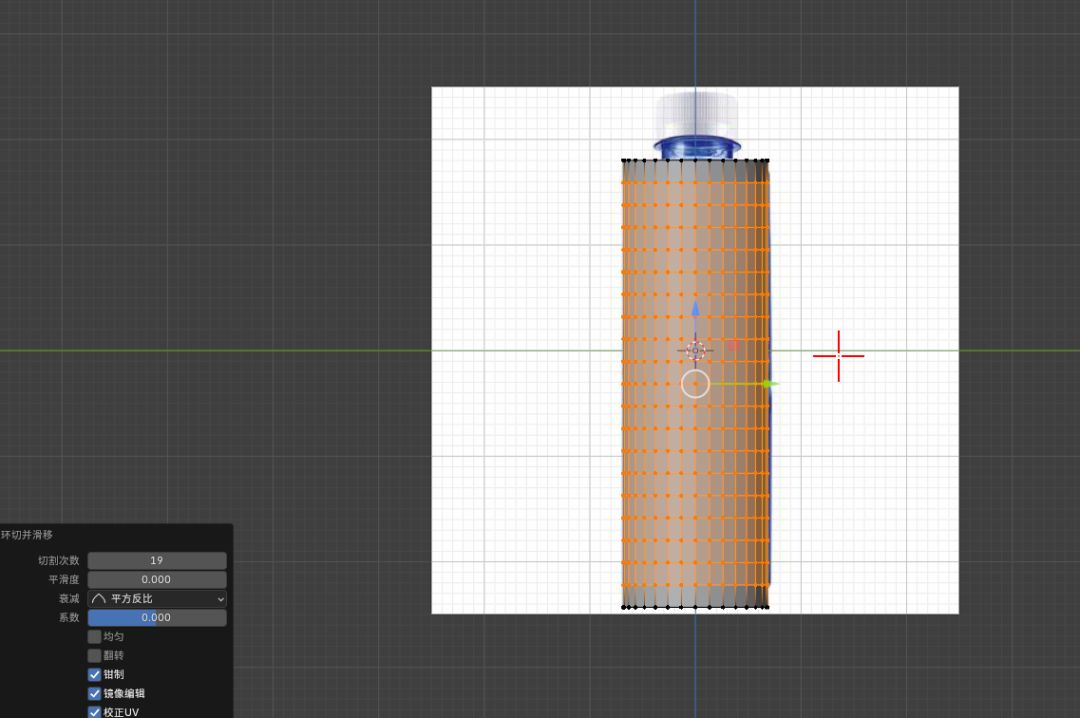Click the falloff curve icon beside 平方反比
Screen dimensions: 1080x718
click(99, 599)
